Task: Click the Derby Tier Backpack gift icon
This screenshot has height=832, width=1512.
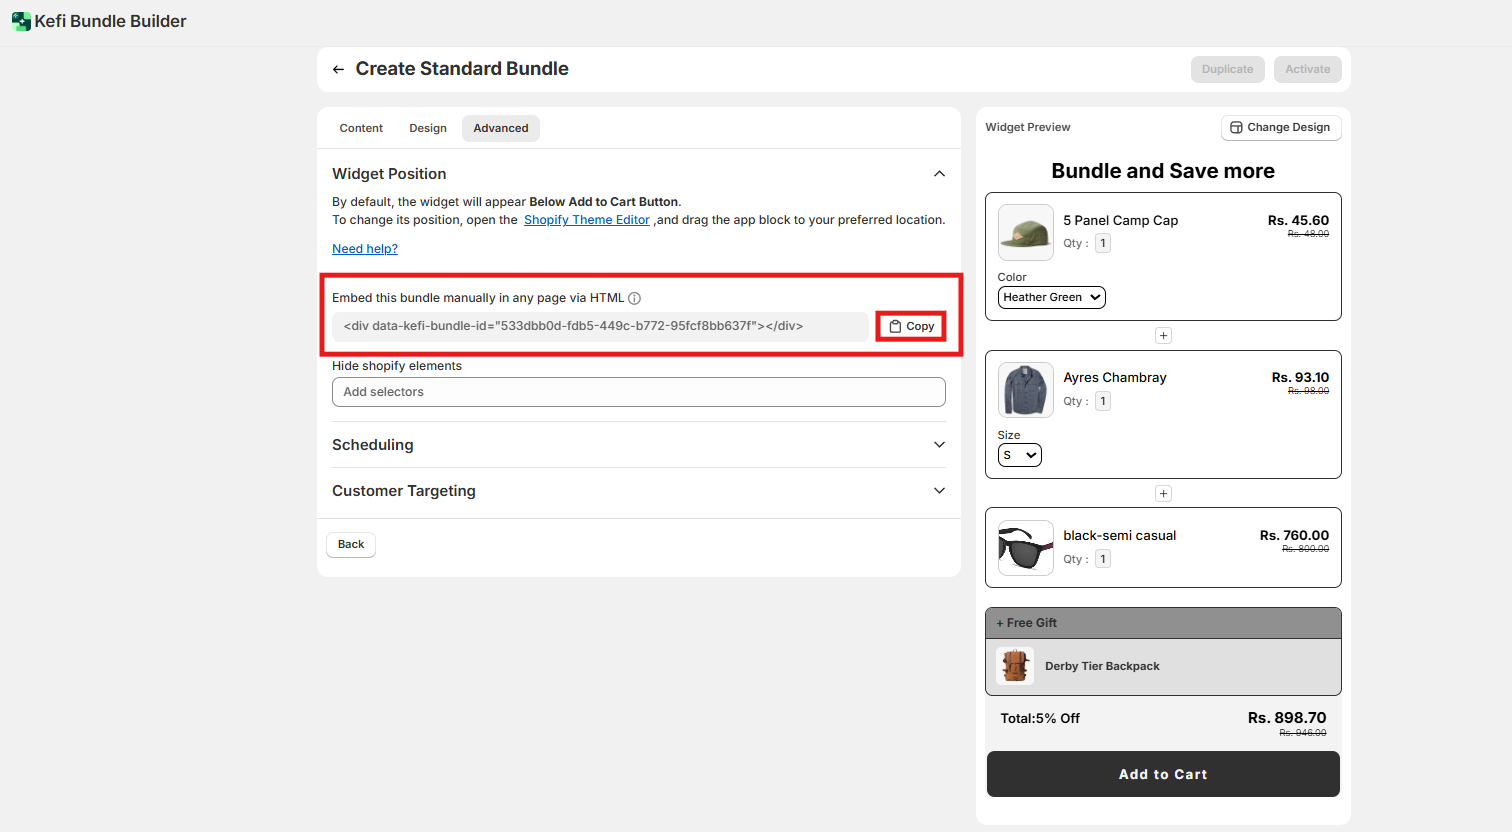Action: [1015, 666]
